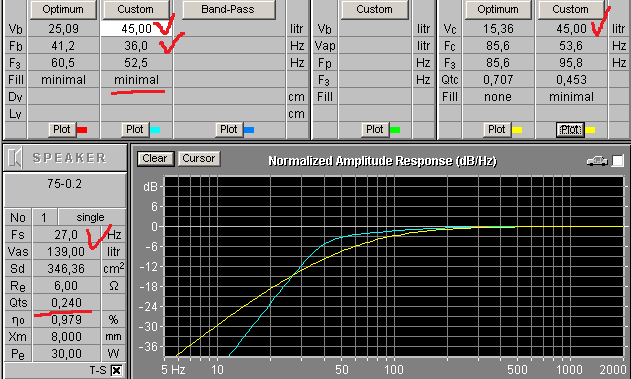The image size is (631, 379).
Task: Click the single configuration field
Action: tap(91, 218)
